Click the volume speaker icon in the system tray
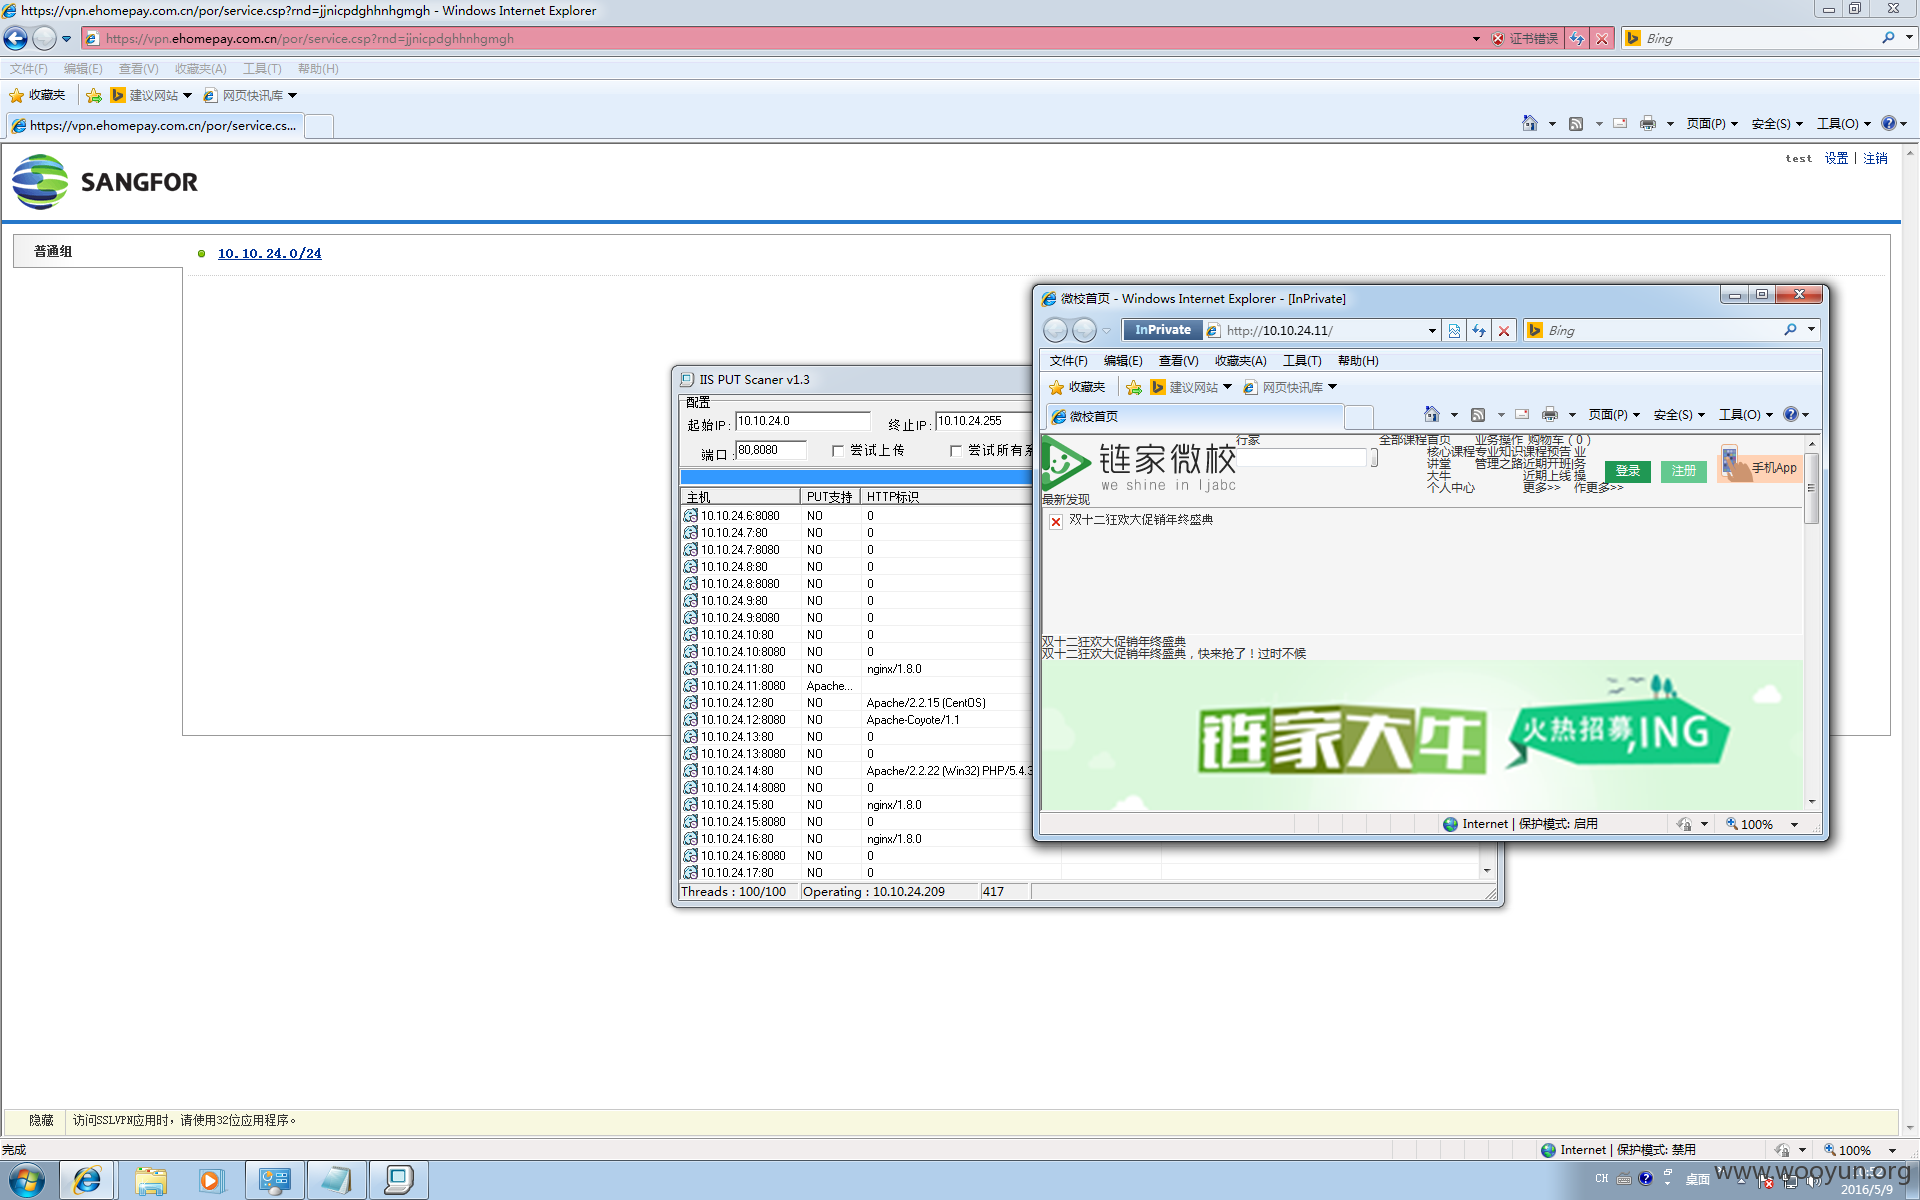The image size is (1920, 1200). [1812, 1180]
